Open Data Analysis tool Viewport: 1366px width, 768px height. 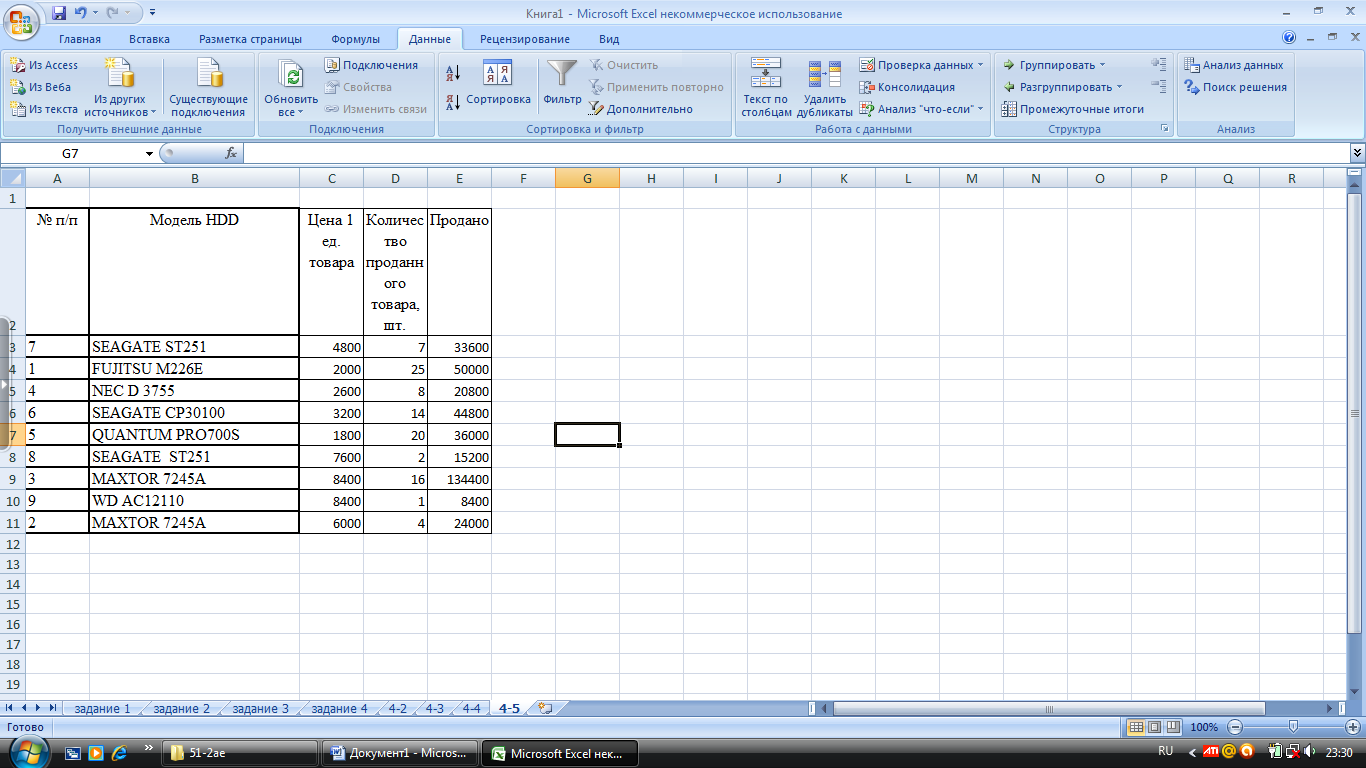1233,65
